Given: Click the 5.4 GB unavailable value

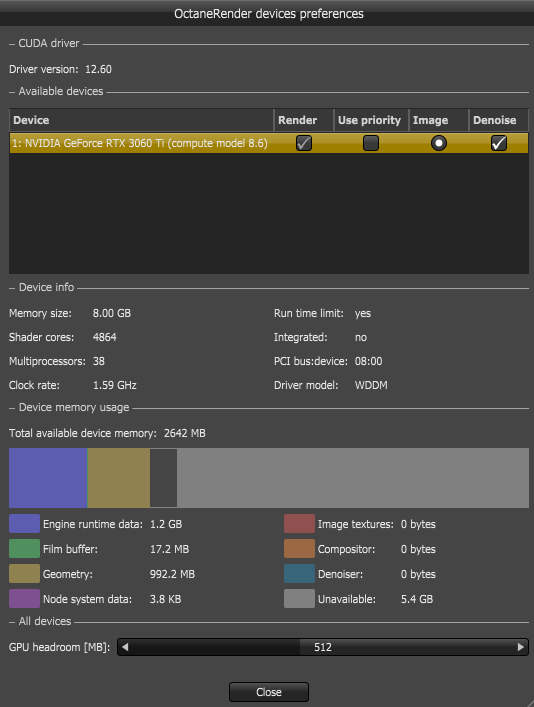Looking at the screenshot, I should [x=417, y=599].
